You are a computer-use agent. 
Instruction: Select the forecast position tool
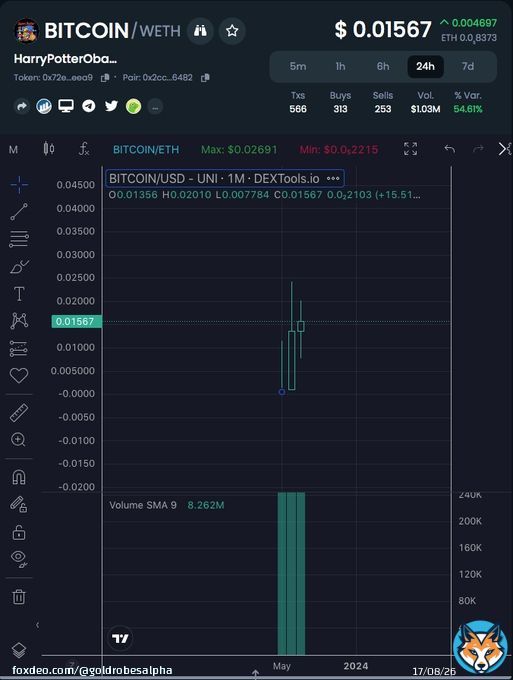pyautogui.click(x=19, y=348)
